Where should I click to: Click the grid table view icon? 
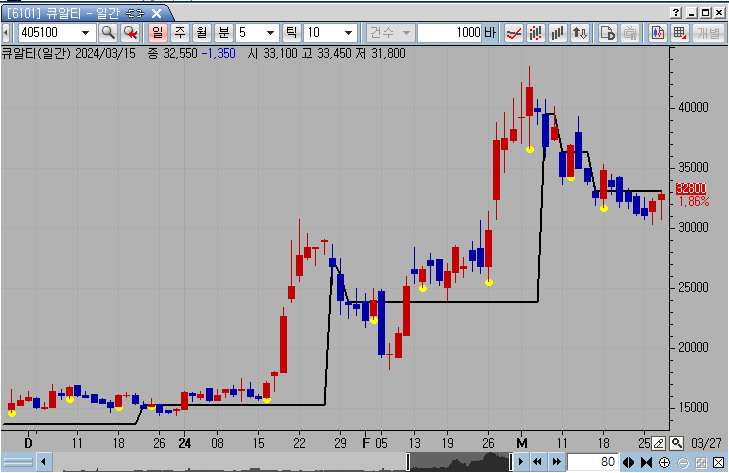[x=679, y=33]
